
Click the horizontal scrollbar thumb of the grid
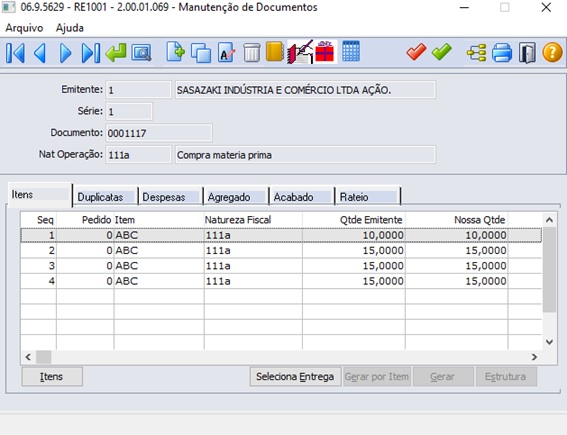43,357
